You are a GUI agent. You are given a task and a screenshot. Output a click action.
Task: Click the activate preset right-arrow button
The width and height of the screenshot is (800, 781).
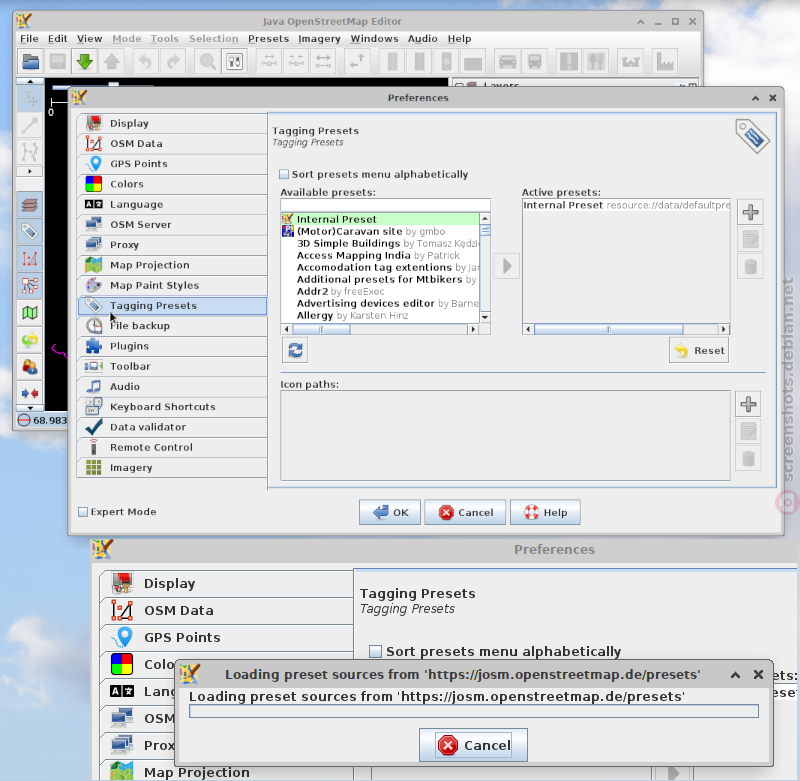507,266
